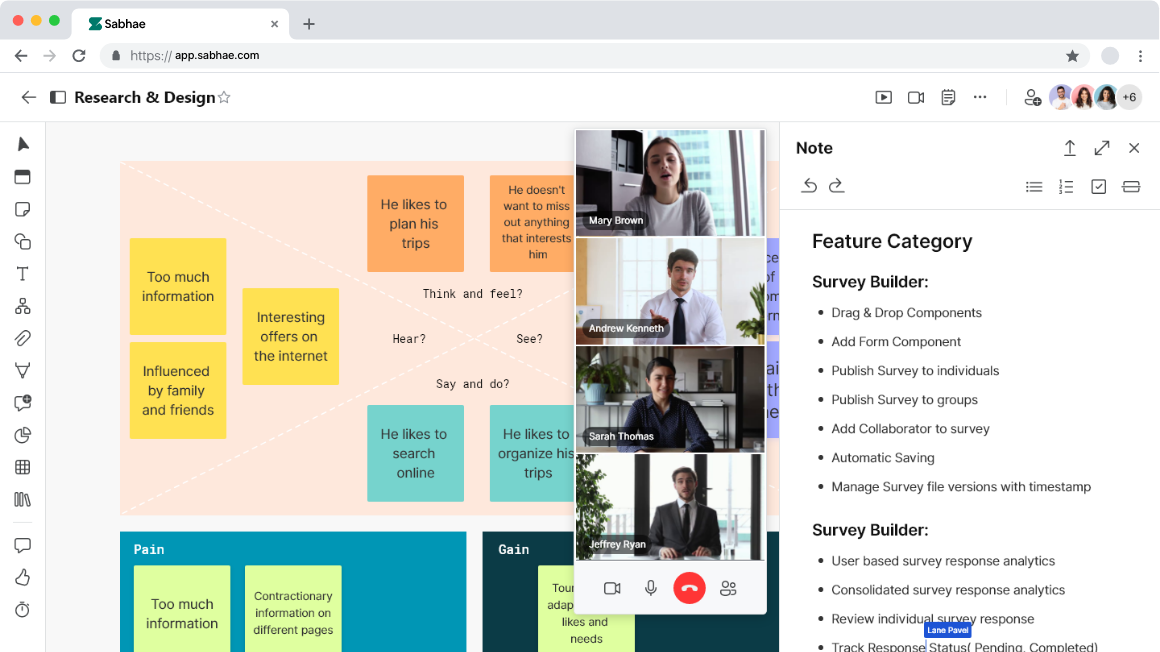This screenshot has width=1160, height=652.
Task: Select the pen connector tool
Action: (23, 371)
